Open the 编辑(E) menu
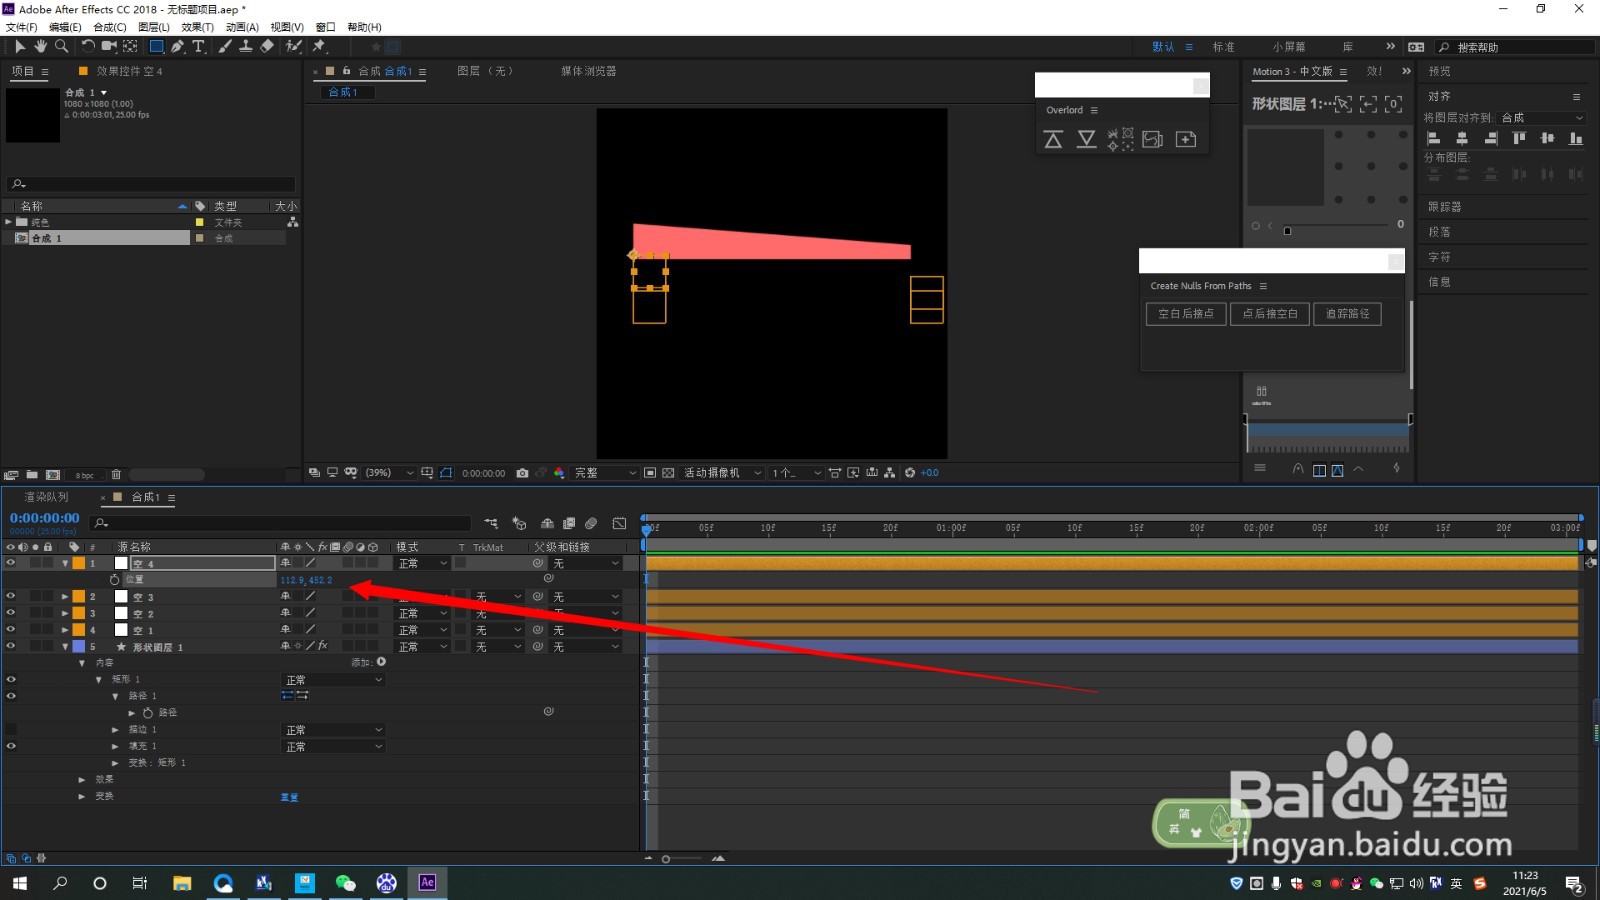This screenshot has height=900, width=1600. tap(65, 27)
